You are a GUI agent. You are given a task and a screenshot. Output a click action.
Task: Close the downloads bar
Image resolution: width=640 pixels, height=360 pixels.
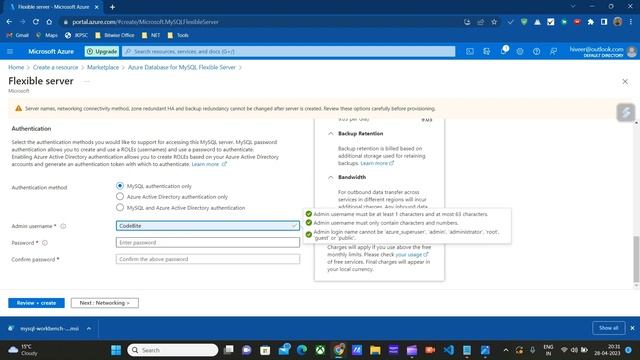click(x=632, y=328)
